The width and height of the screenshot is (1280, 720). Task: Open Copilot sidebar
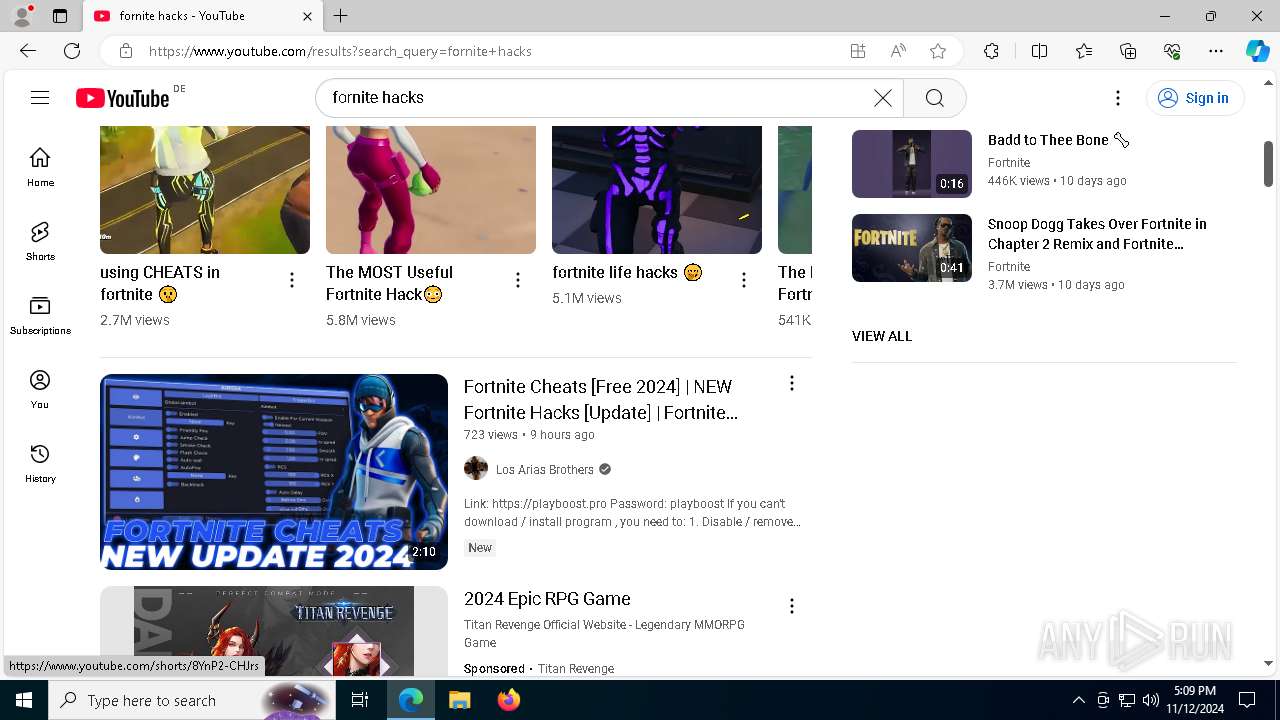point(1257,51)
